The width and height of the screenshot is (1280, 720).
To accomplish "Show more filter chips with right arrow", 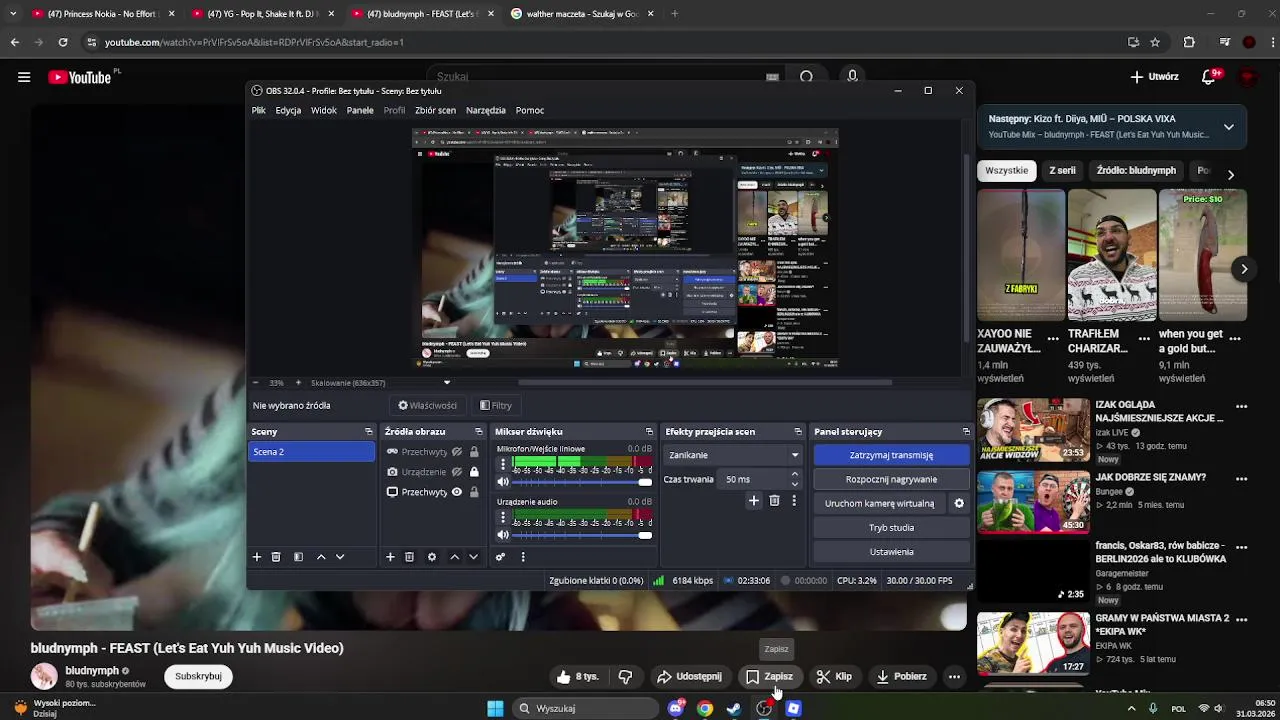I will (1231, 174).
